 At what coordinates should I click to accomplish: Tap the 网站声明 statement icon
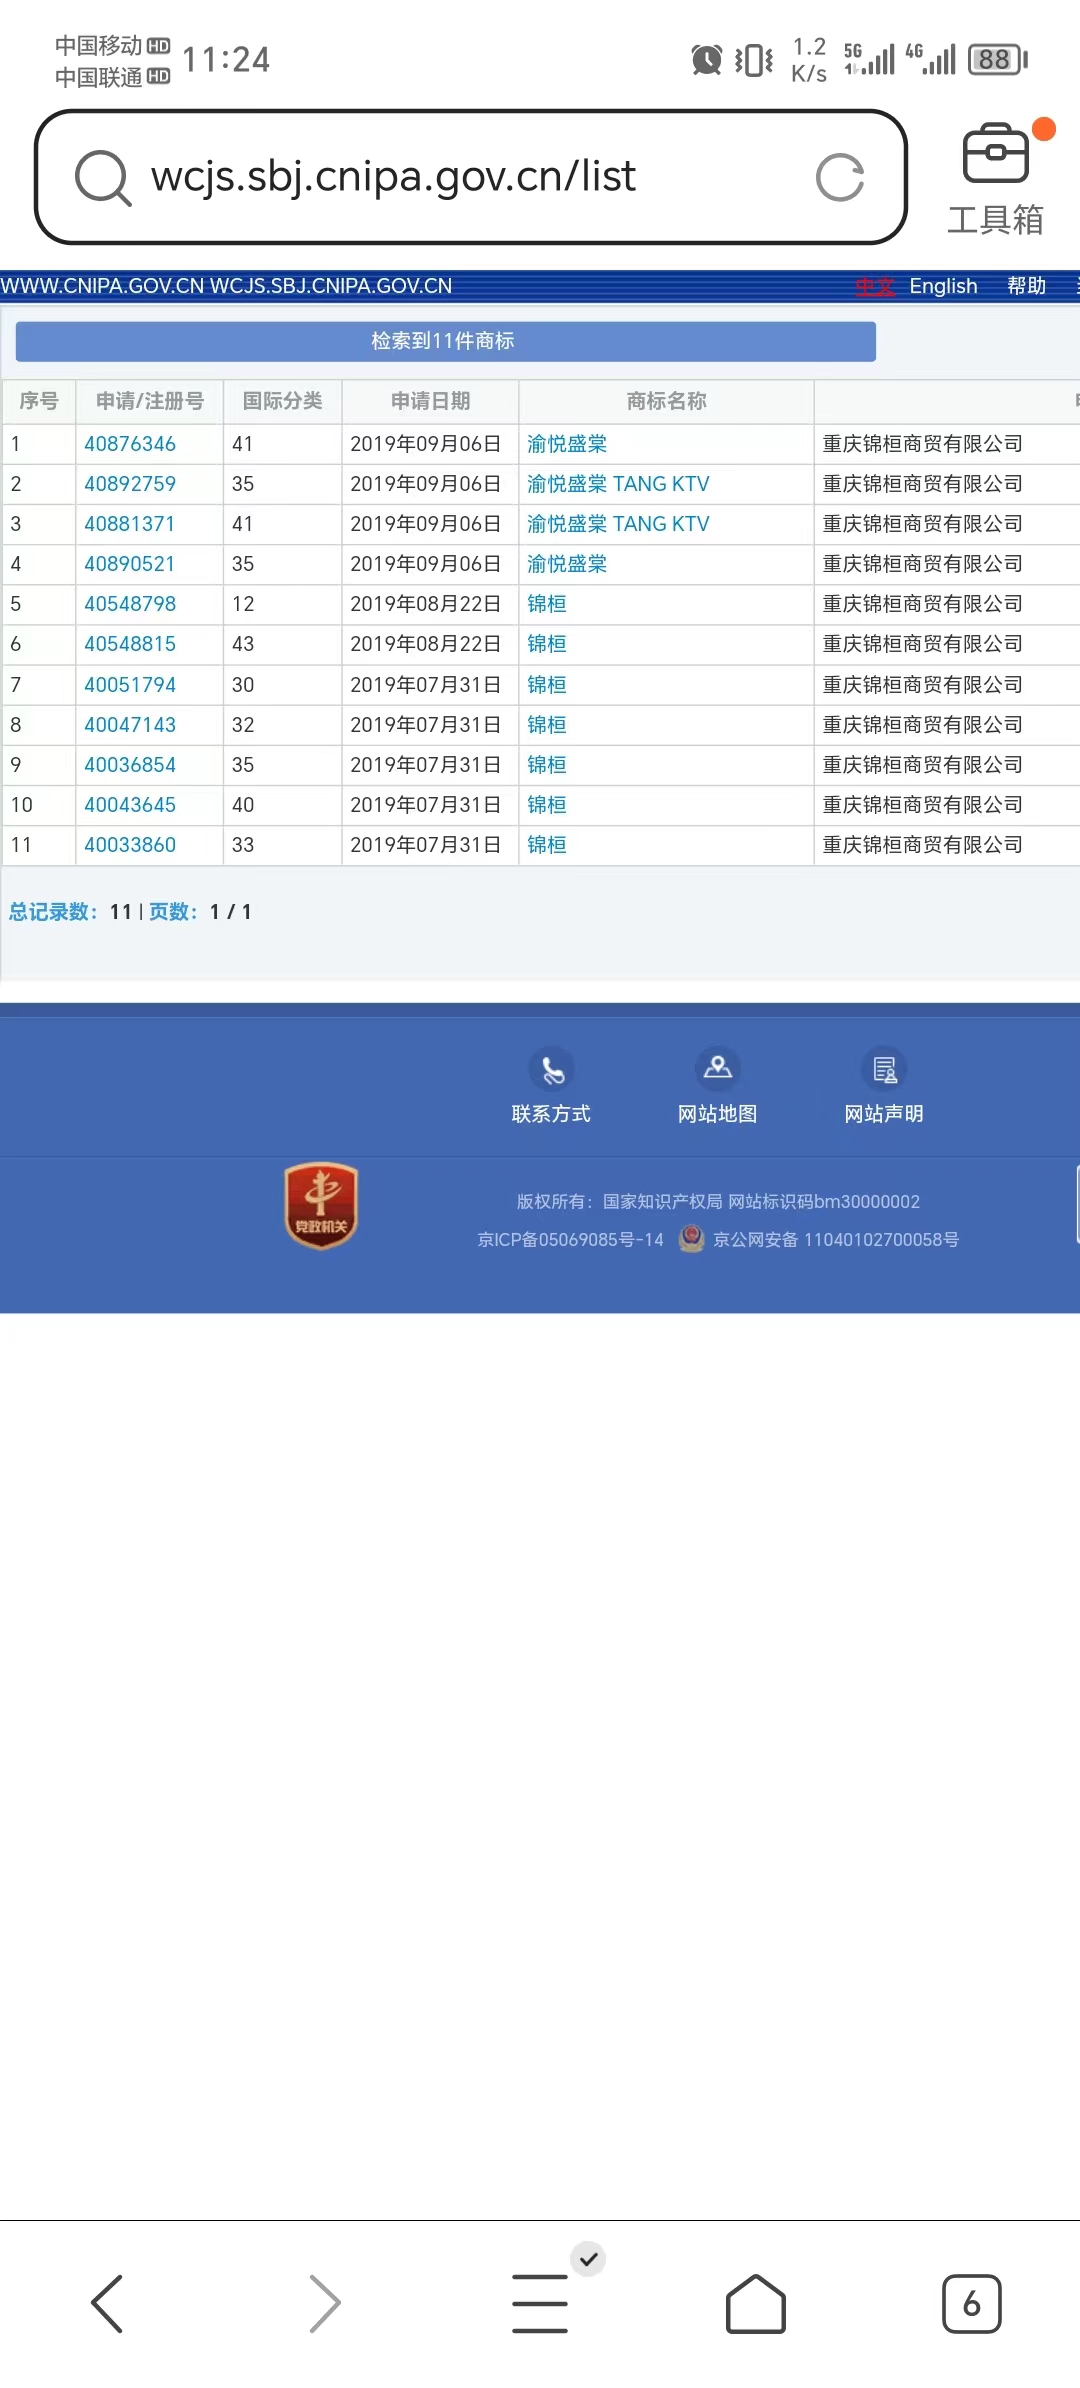click(x=884, y=1069)
